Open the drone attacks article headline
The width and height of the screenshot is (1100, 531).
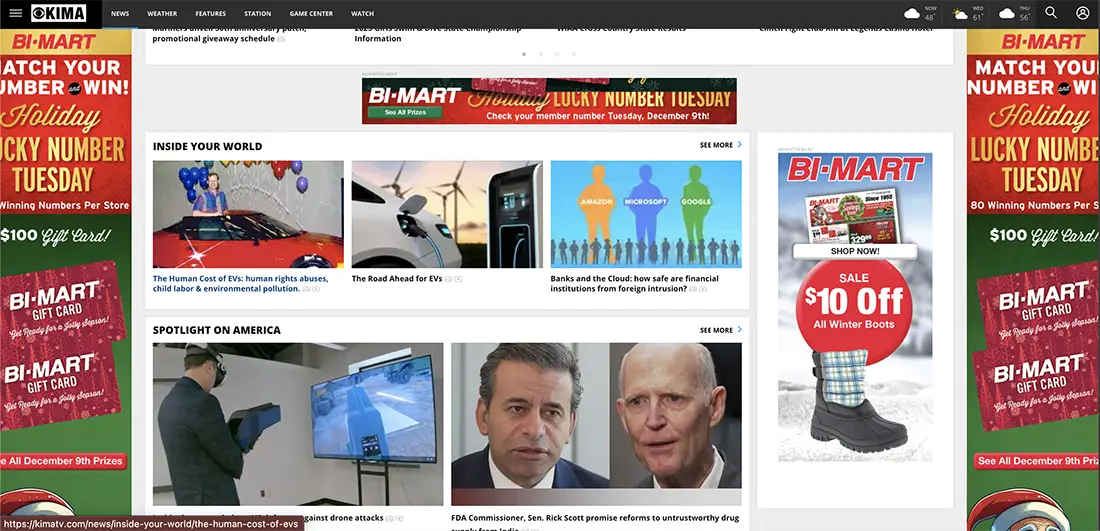click(268, 518)
